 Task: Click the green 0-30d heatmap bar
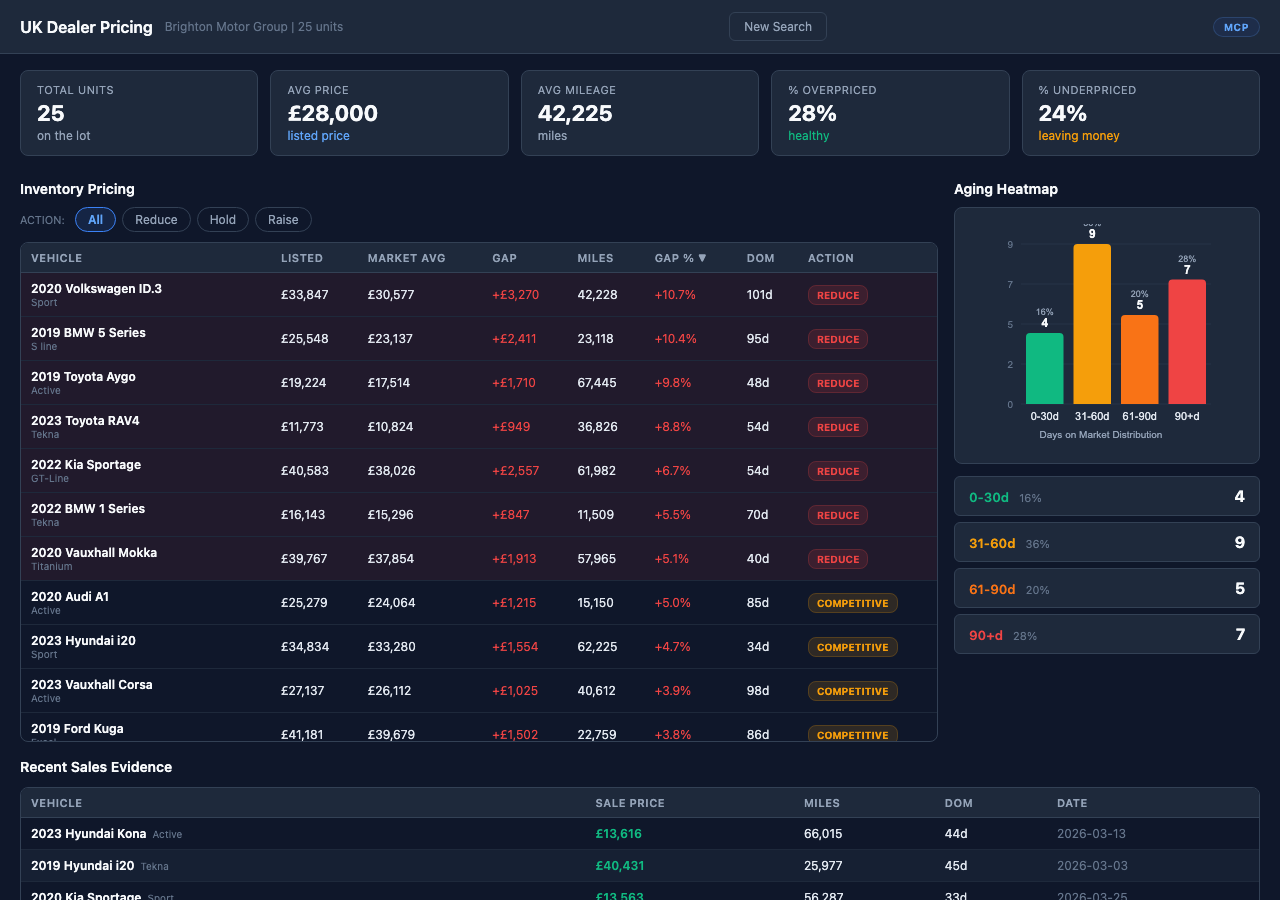1044,368
